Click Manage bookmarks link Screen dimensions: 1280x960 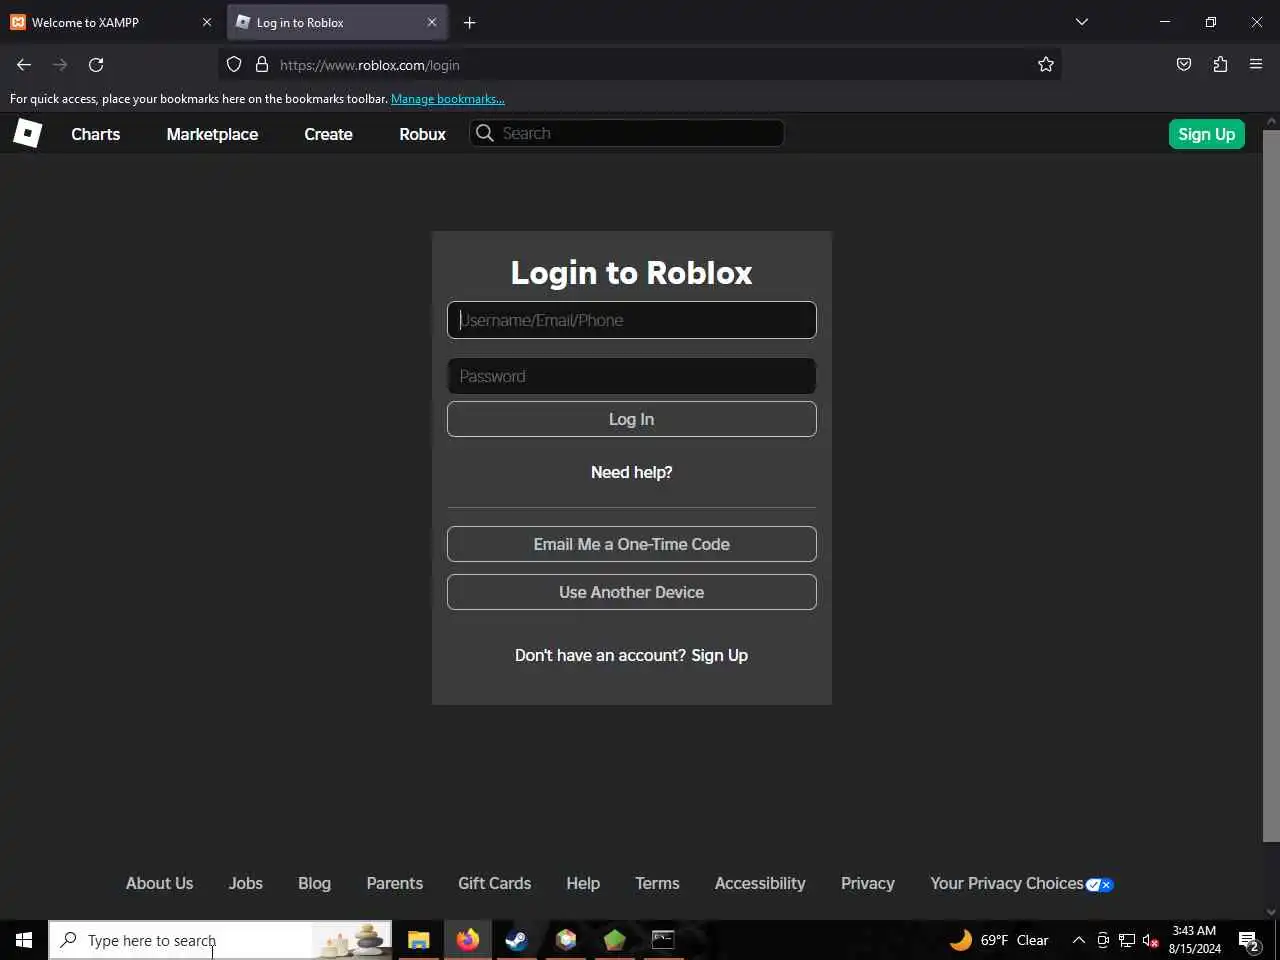pyautogui.click(x=448, y=99)
